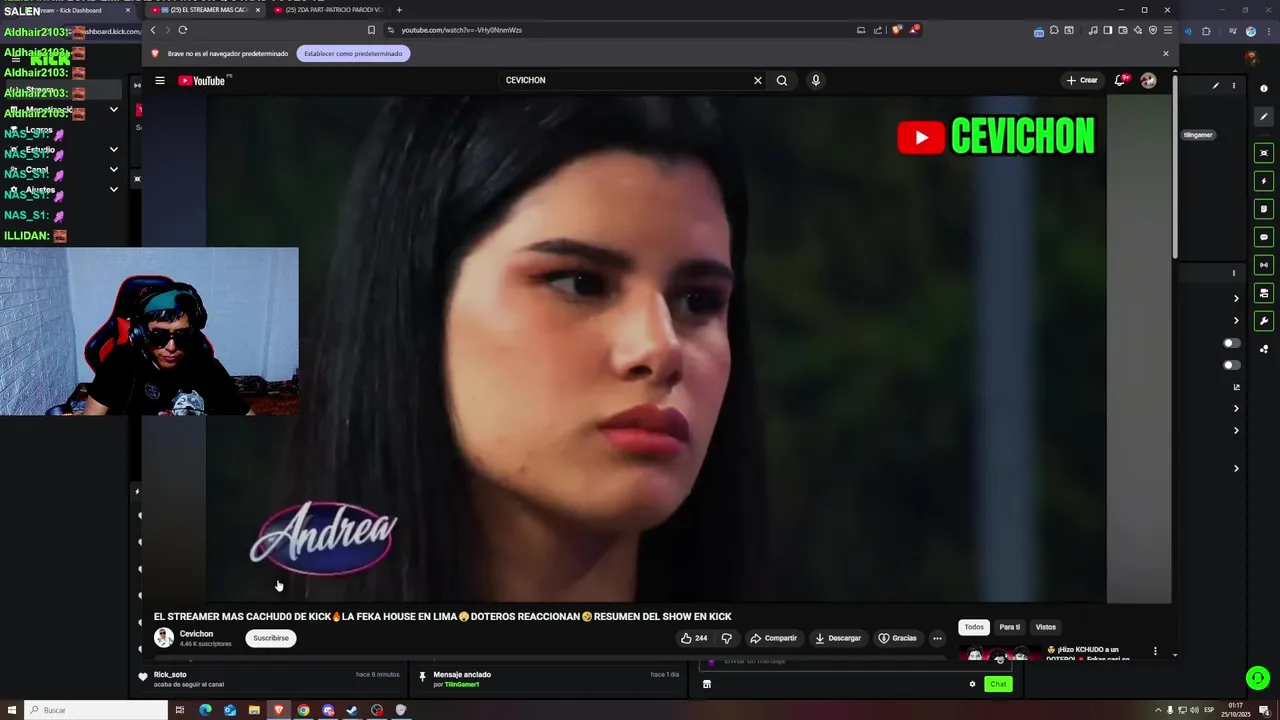Toggle Brave sidebar panel icon
The image size is (1280, 720).
click(x=1108, y=30)
